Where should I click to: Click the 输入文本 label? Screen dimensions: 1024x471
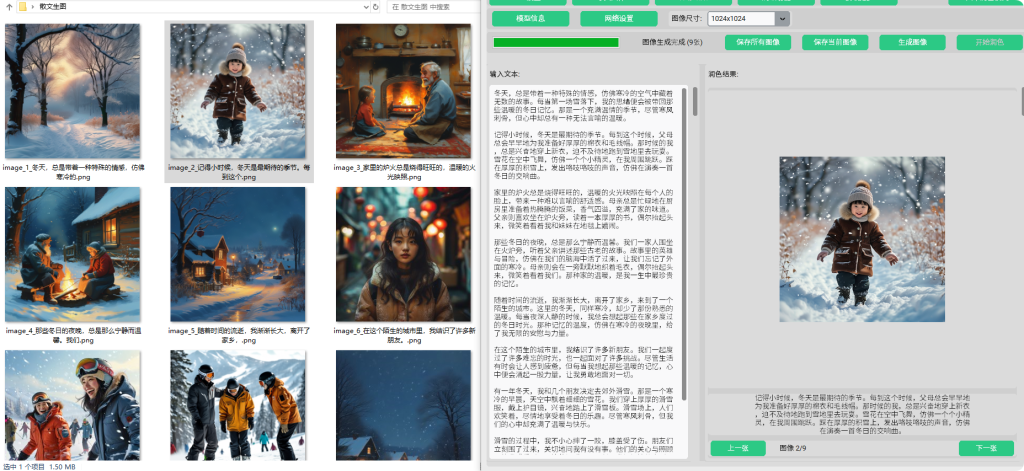(x=505, y=74)
